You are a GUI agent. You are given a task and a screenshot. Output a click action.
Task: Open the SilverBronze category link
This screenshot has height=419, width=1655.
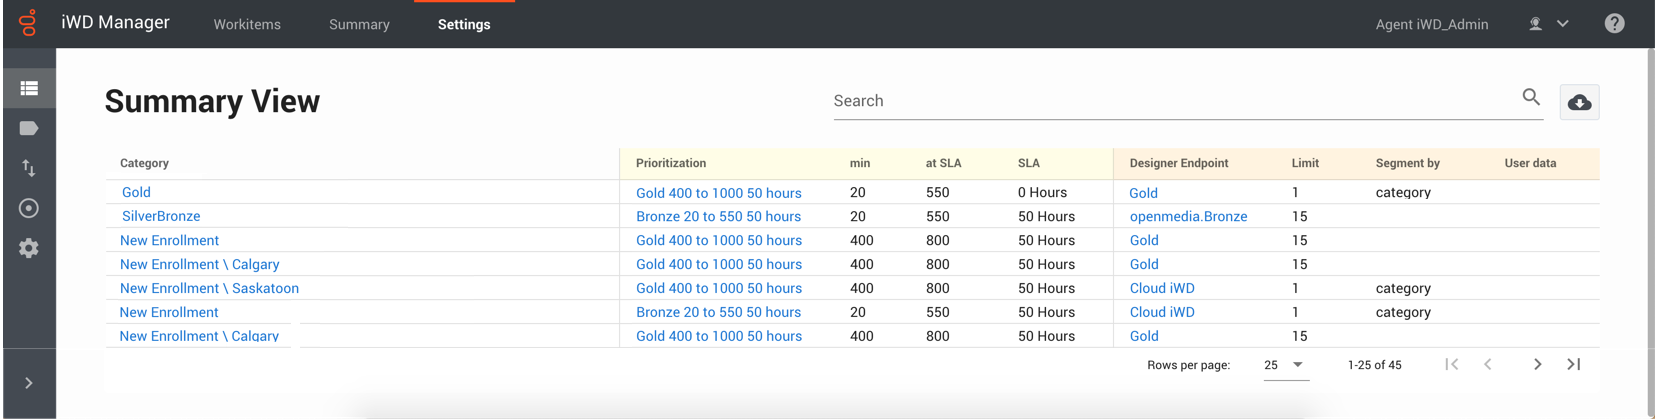161,216
